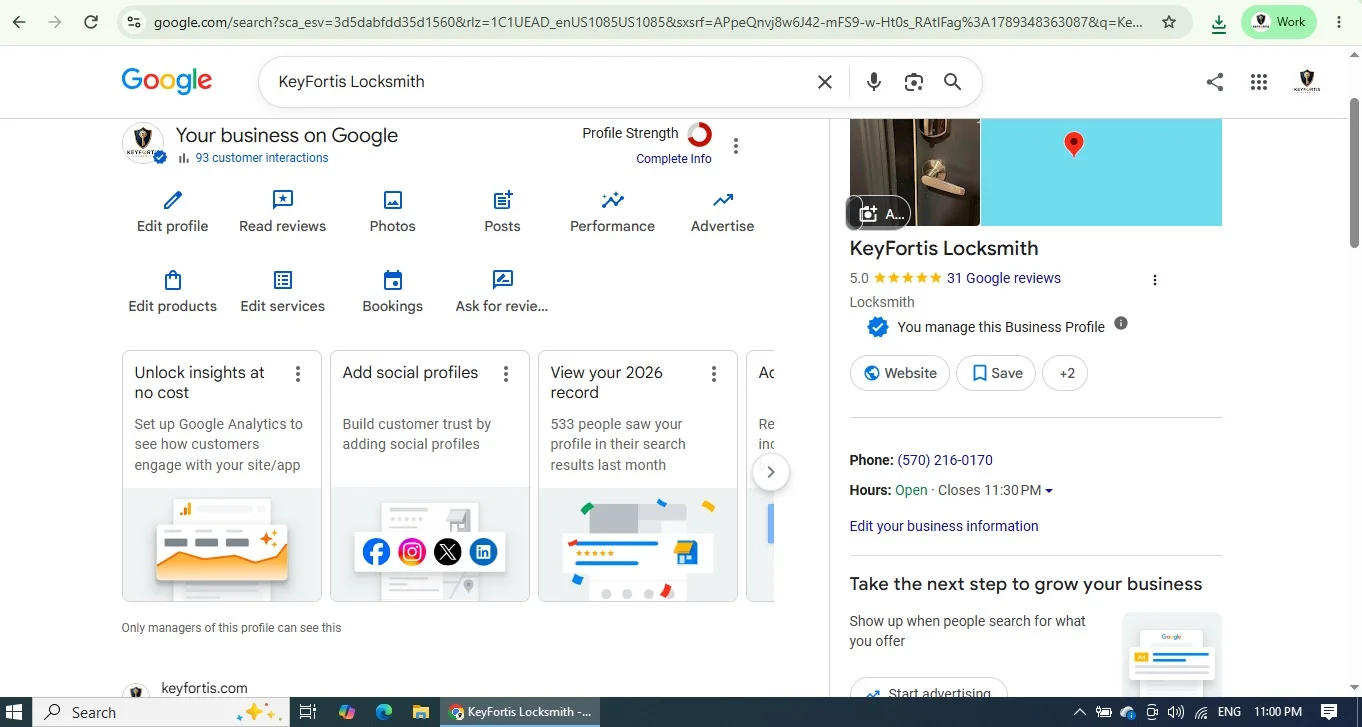Image resolution: width=1362 pixels, height=727 pixels.
Task: Click the Complete Info link
Action: [x=674, y=159]
